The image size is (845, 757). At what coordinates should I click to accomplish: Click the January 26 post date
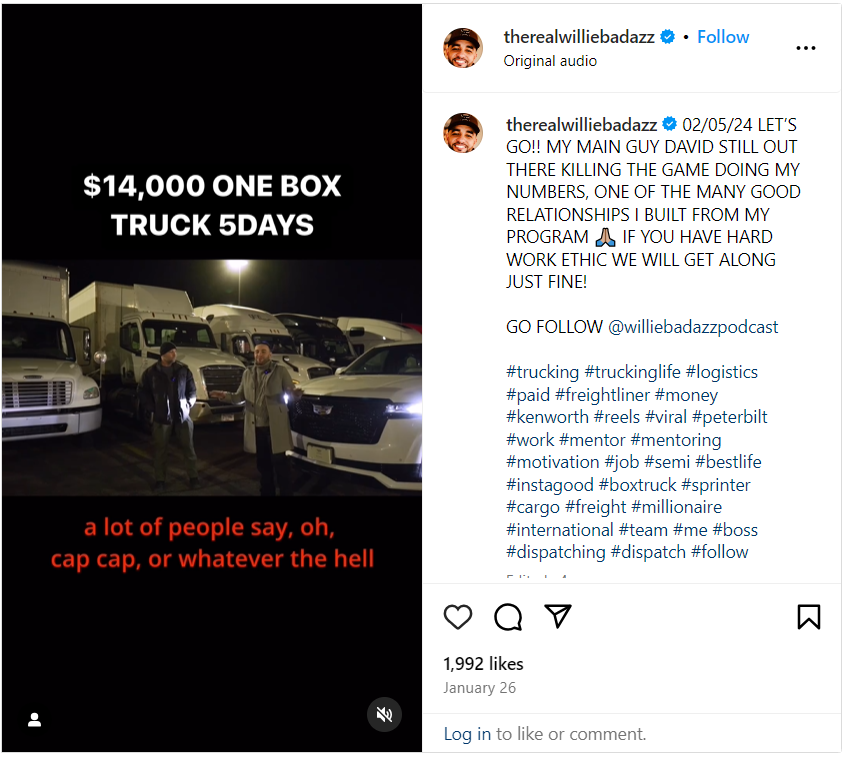[x=479, y=688]
